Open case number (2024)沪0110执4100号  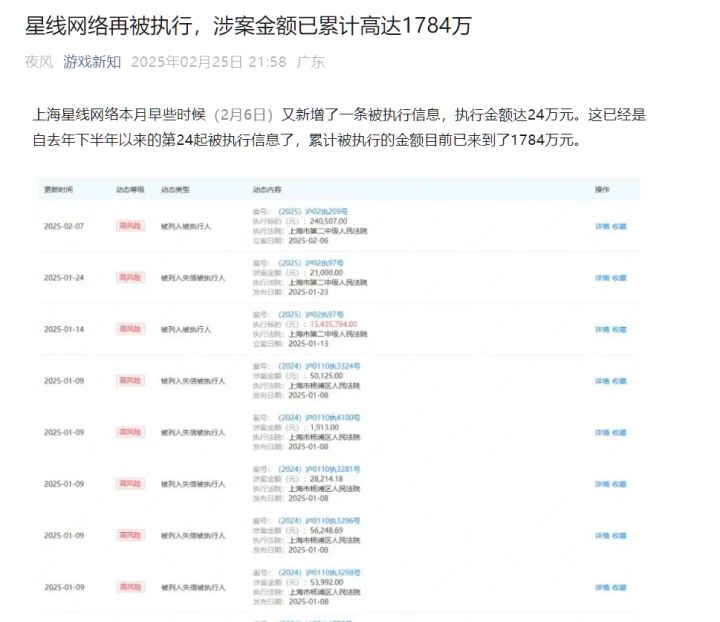coord(319,417)
